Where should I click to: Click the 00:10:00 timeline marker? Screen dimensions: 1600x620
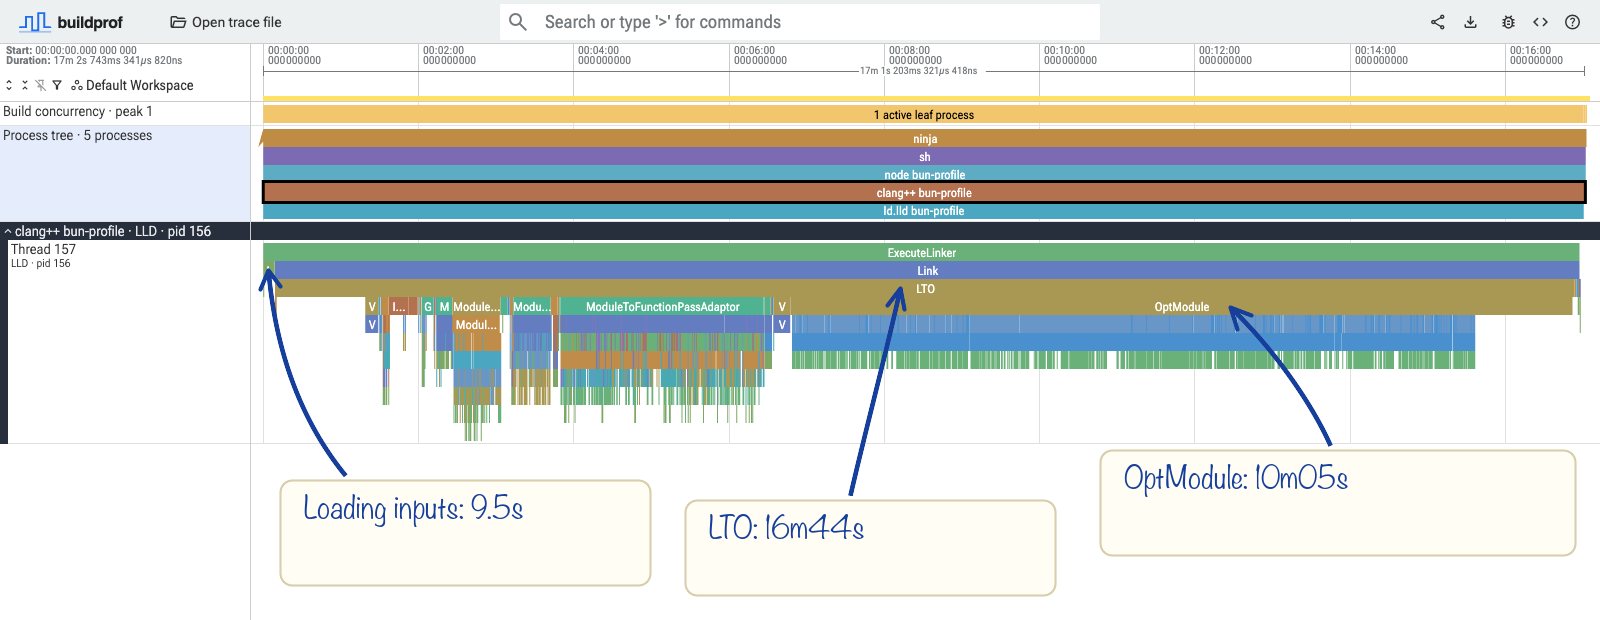(1070, 55)
